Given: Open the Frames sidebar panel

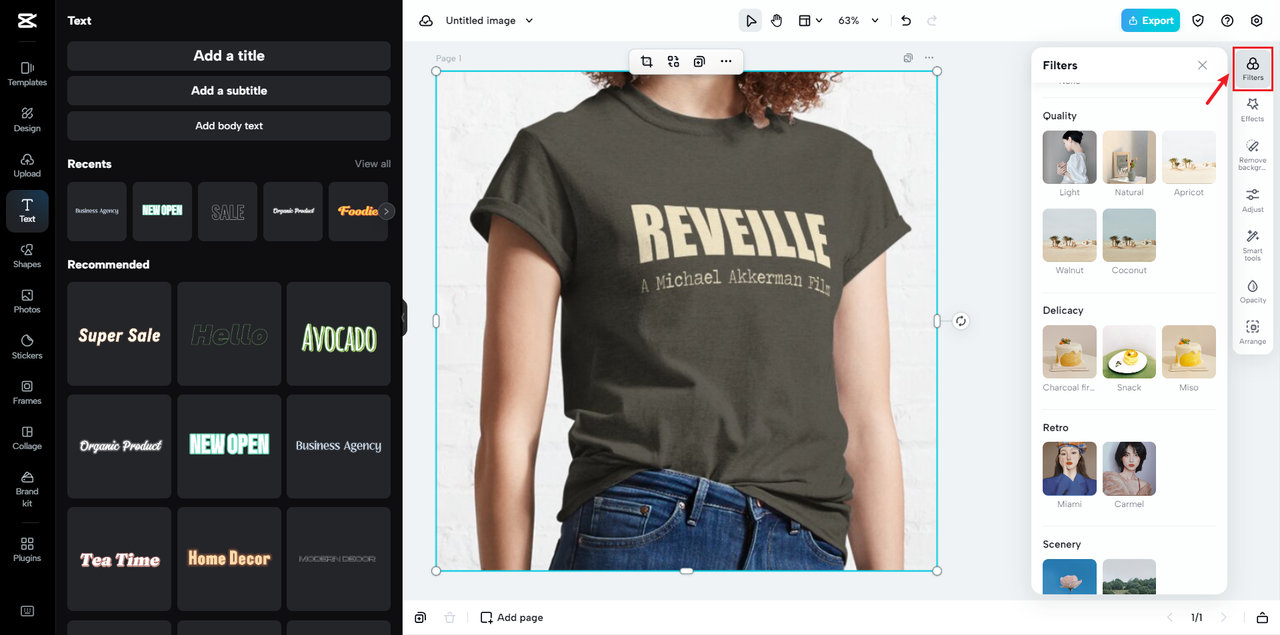Looking at the screenshot, I should click(27, 392).
